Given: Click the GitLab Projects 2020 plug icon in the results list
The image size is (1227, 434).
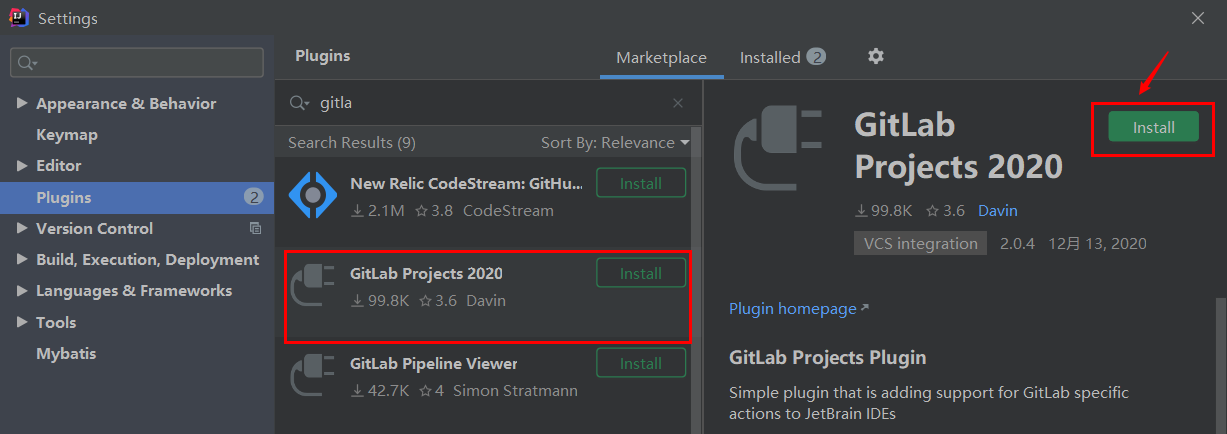Looking at the screenshot, I should [313, 285].
